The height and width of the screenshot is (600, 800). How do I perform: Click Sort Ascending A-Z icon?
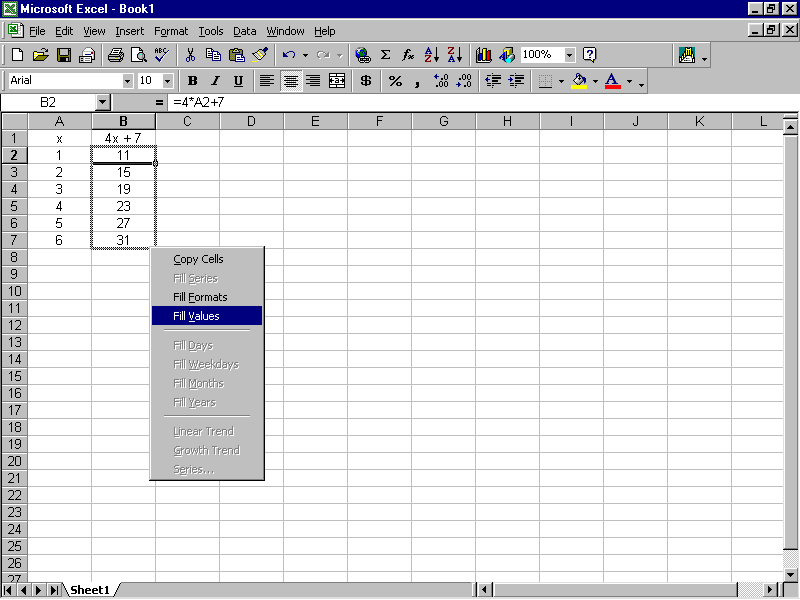(x=432, y=55)
